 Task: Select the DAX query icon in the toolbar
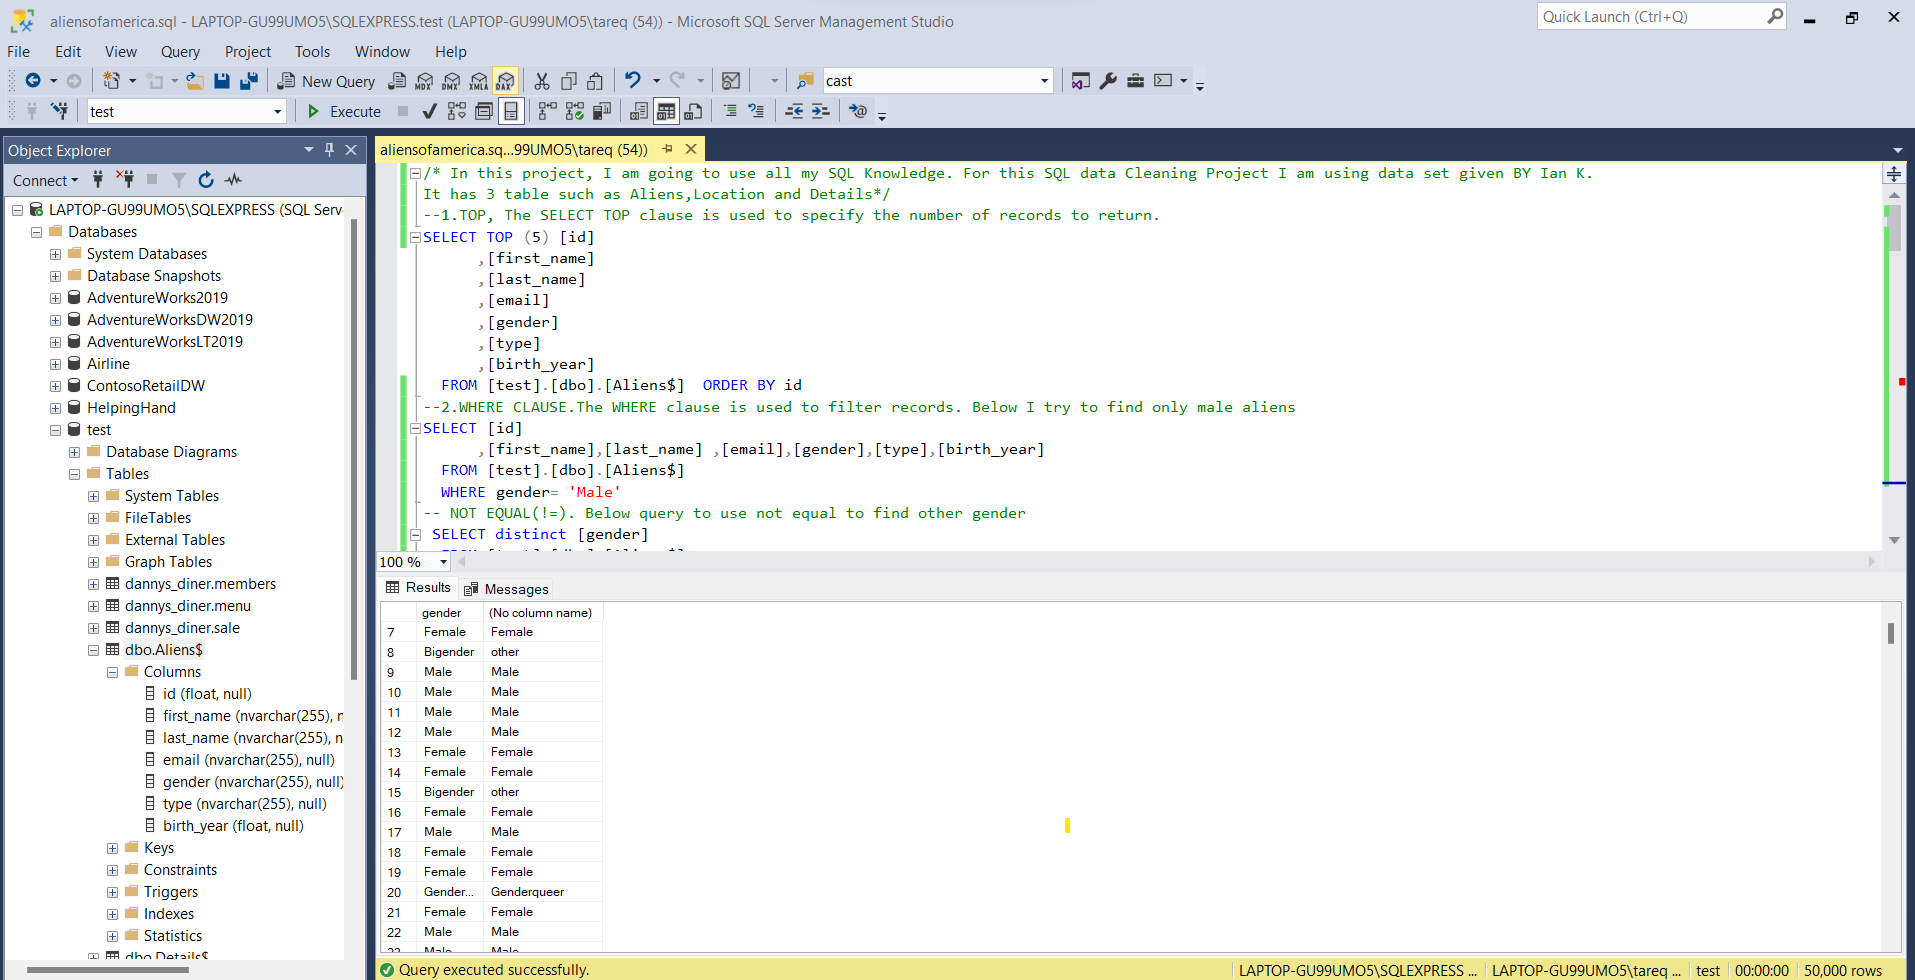(x=505, y=80)
